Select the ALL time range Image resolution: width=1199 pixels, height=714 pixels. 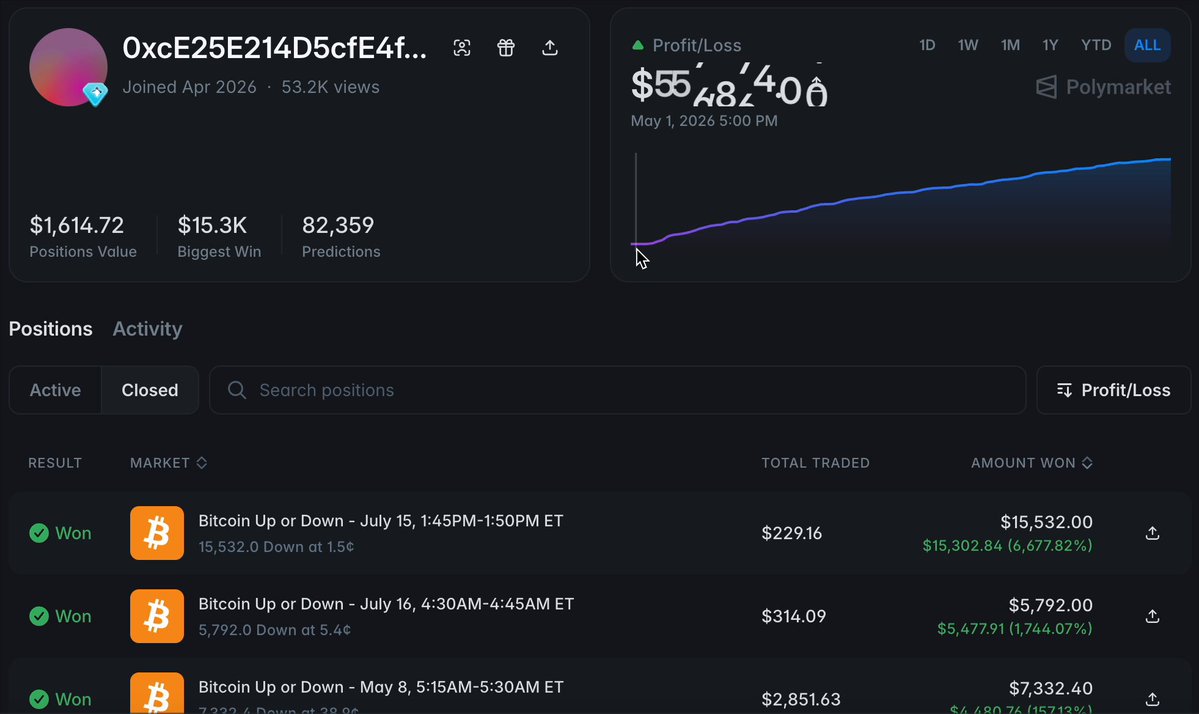(1147, 45)
